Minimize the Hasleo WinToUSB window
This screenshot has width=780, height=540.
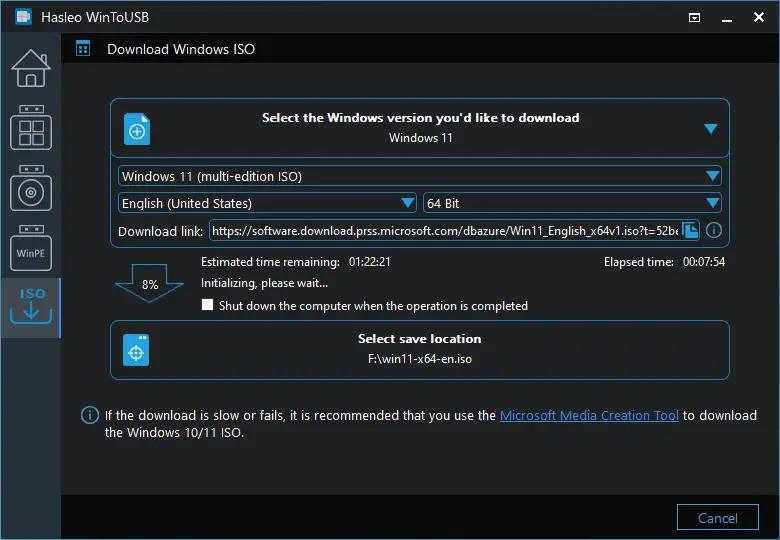[727, 18]
